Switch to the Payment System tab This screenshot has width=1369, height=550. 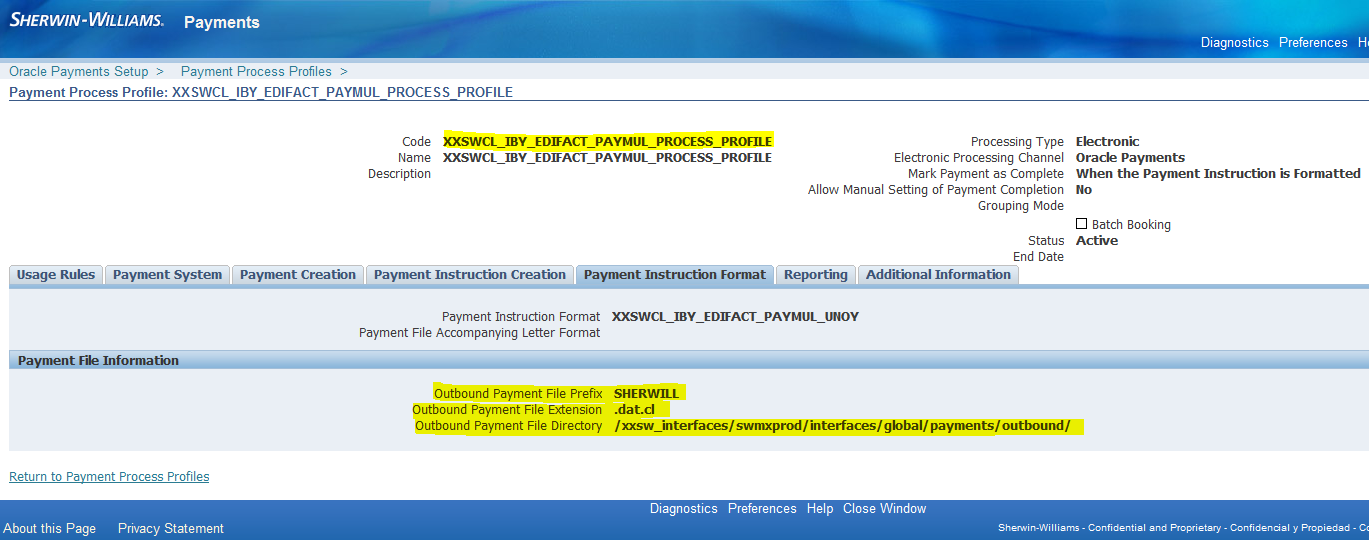click(167, 275)
